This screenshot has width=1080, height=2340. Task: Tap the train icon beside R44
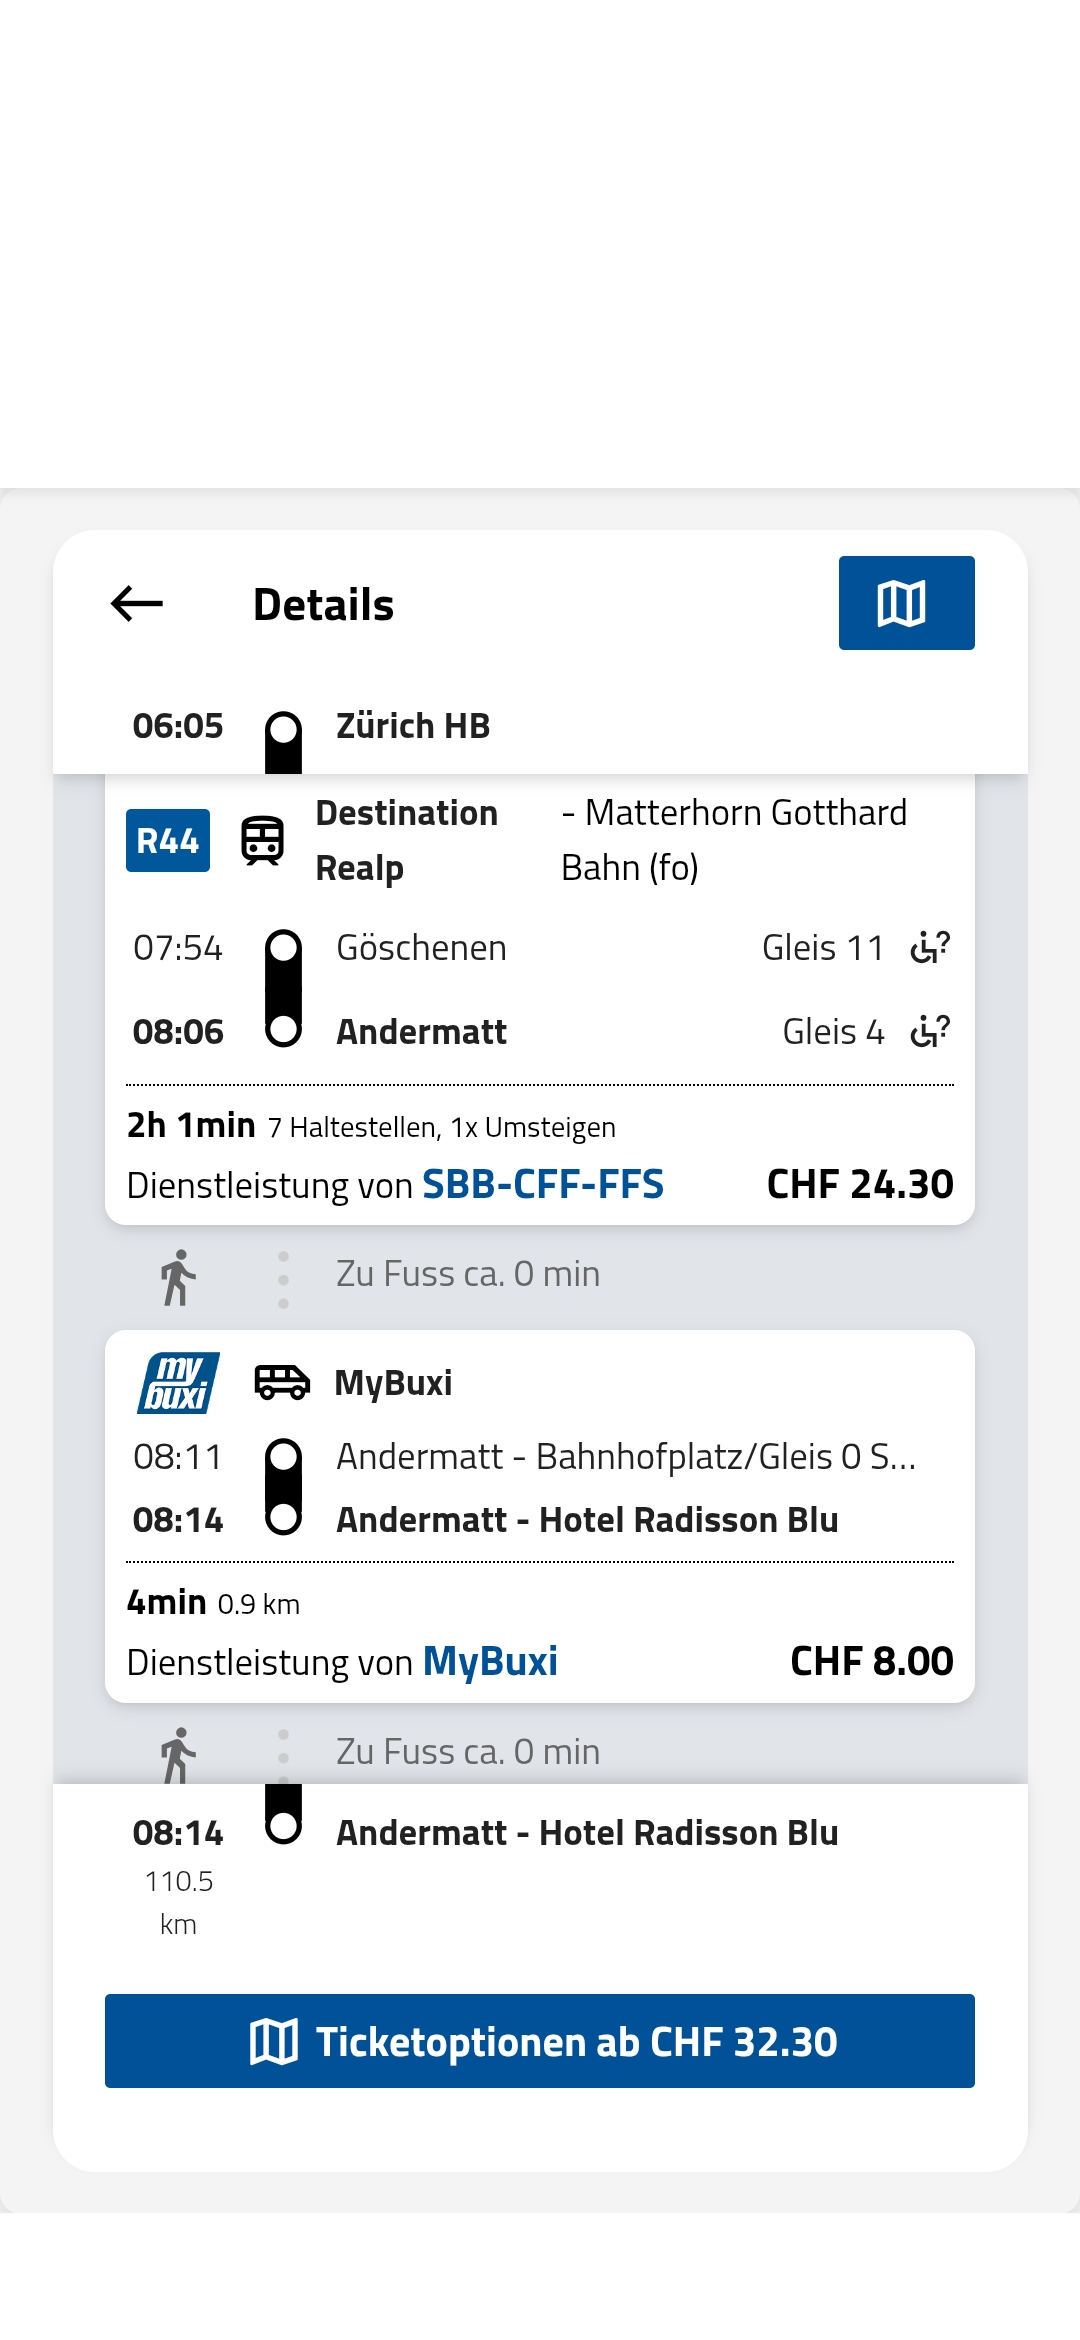[262, 840]
